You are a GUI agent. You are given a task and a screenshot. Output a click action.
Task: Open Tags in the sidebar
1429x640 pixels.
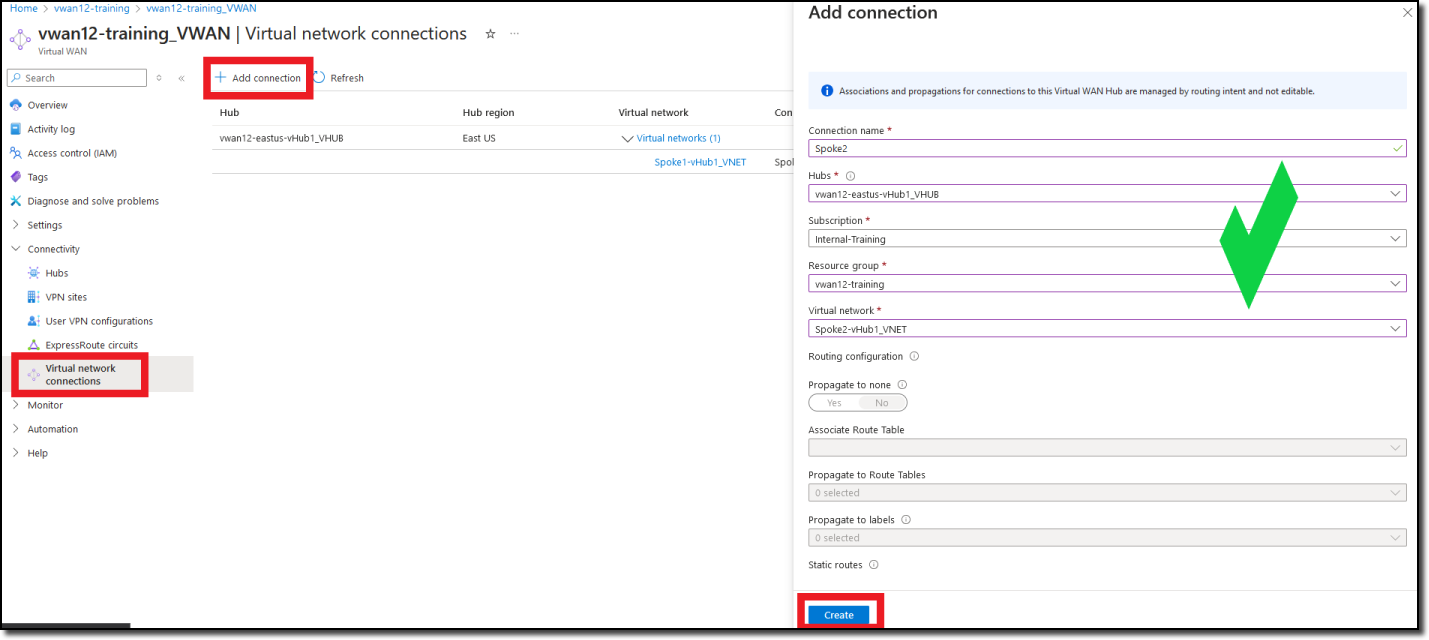coord(38,177)
